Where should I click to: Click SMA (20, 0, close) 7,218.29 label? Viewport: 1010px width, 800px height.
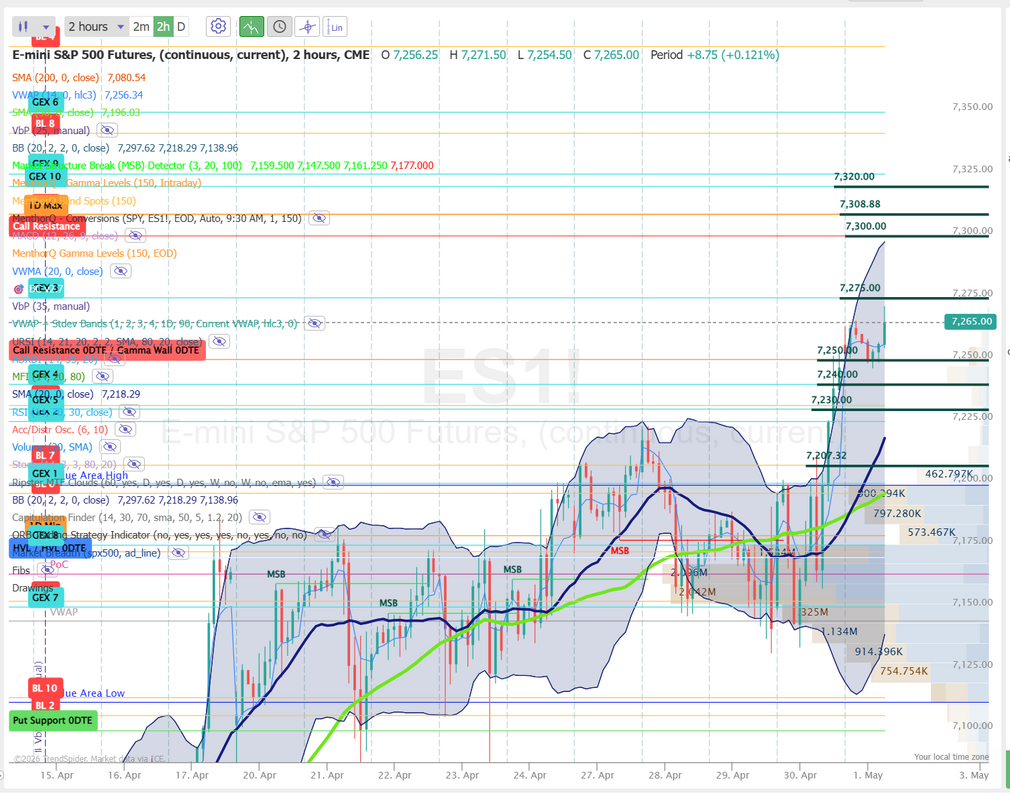coord(76,394)
